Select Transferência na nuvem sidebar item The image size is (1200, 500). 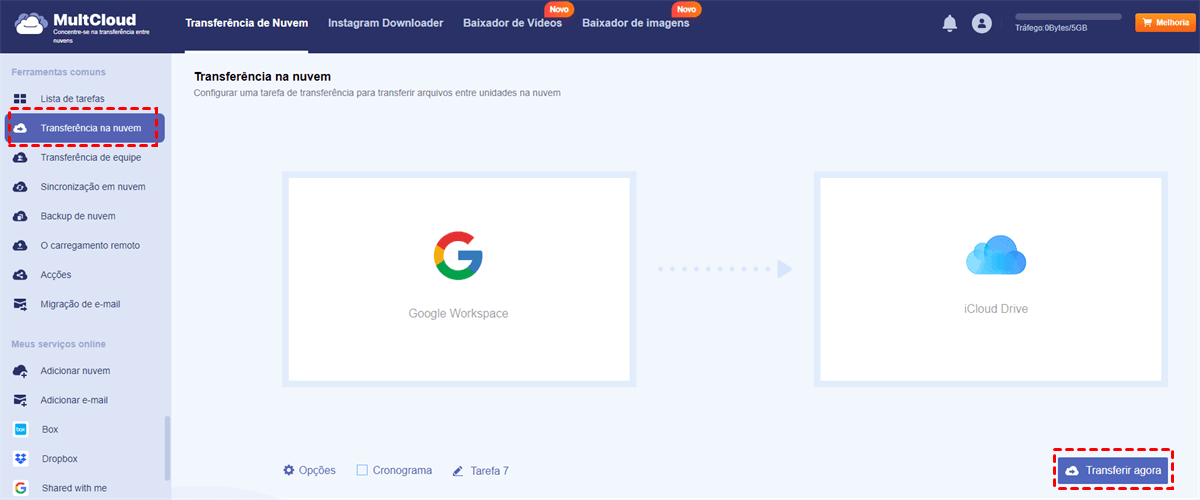[x=85, y=128]
